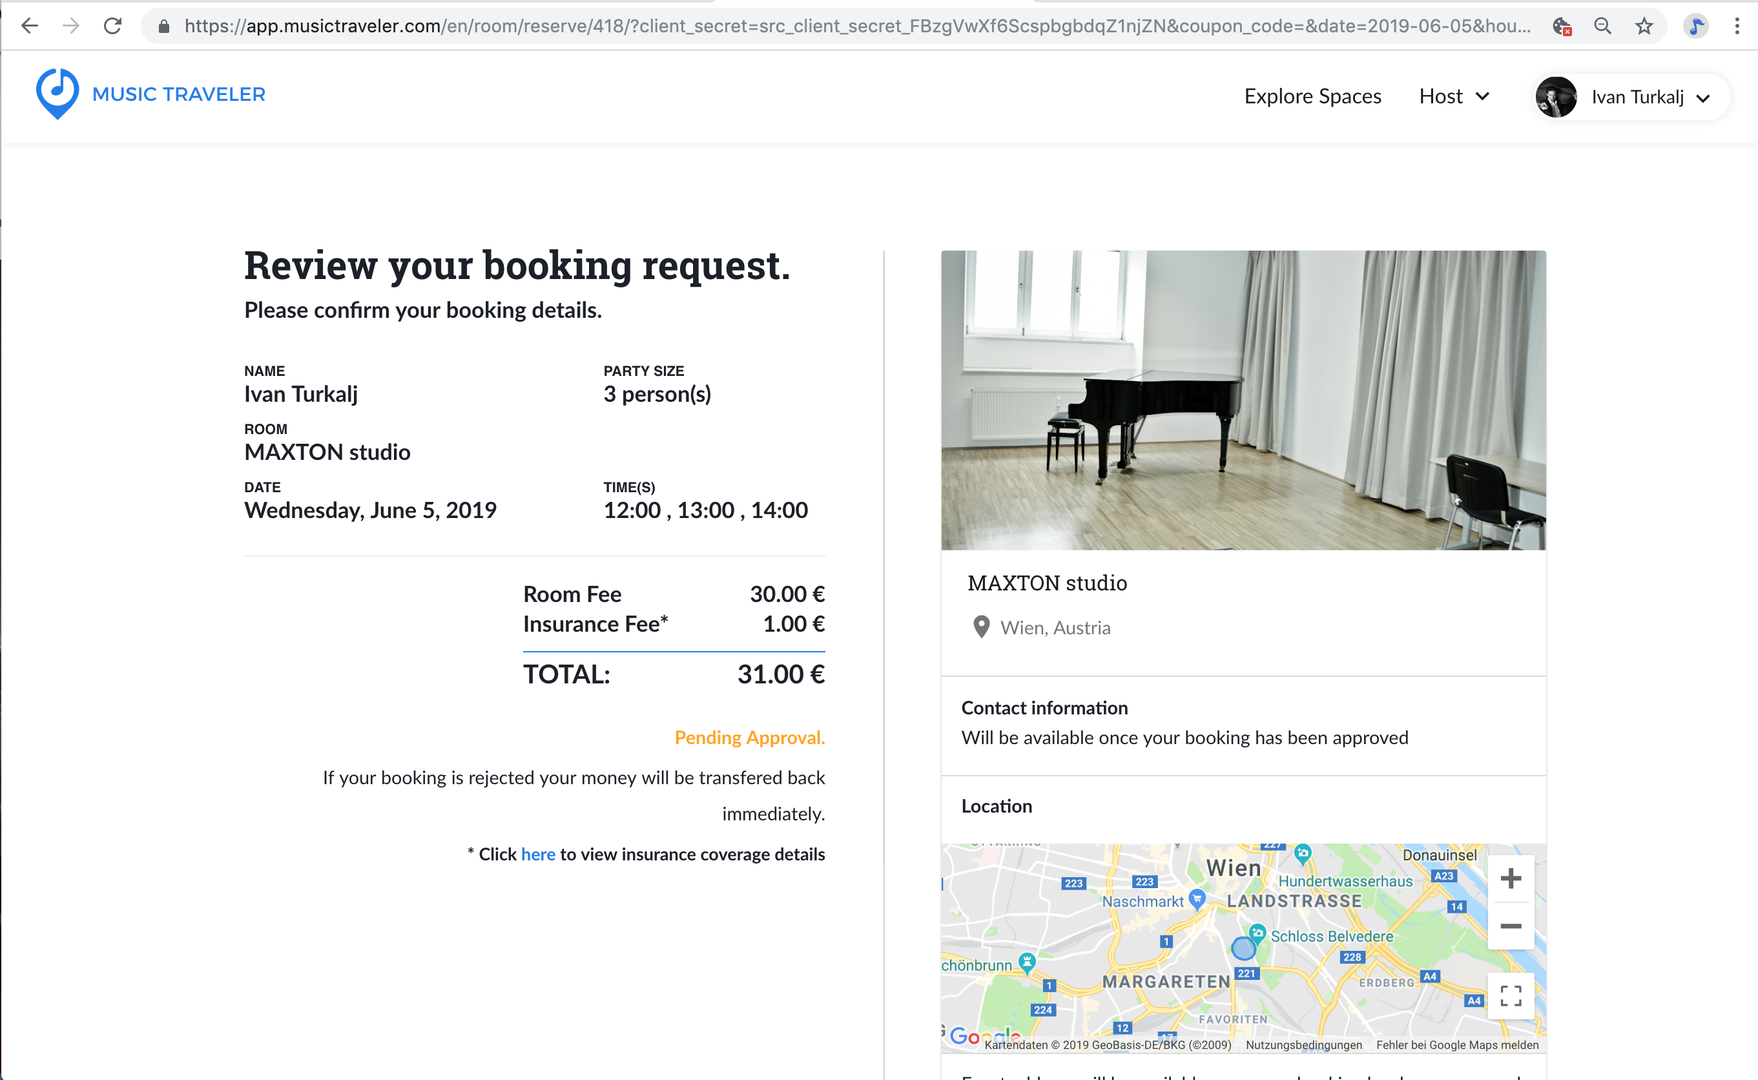Viewport: 1758px width, 1080px height.
Task: Toggle fullscreen view of the map
Action: [x=1510, y=995]
